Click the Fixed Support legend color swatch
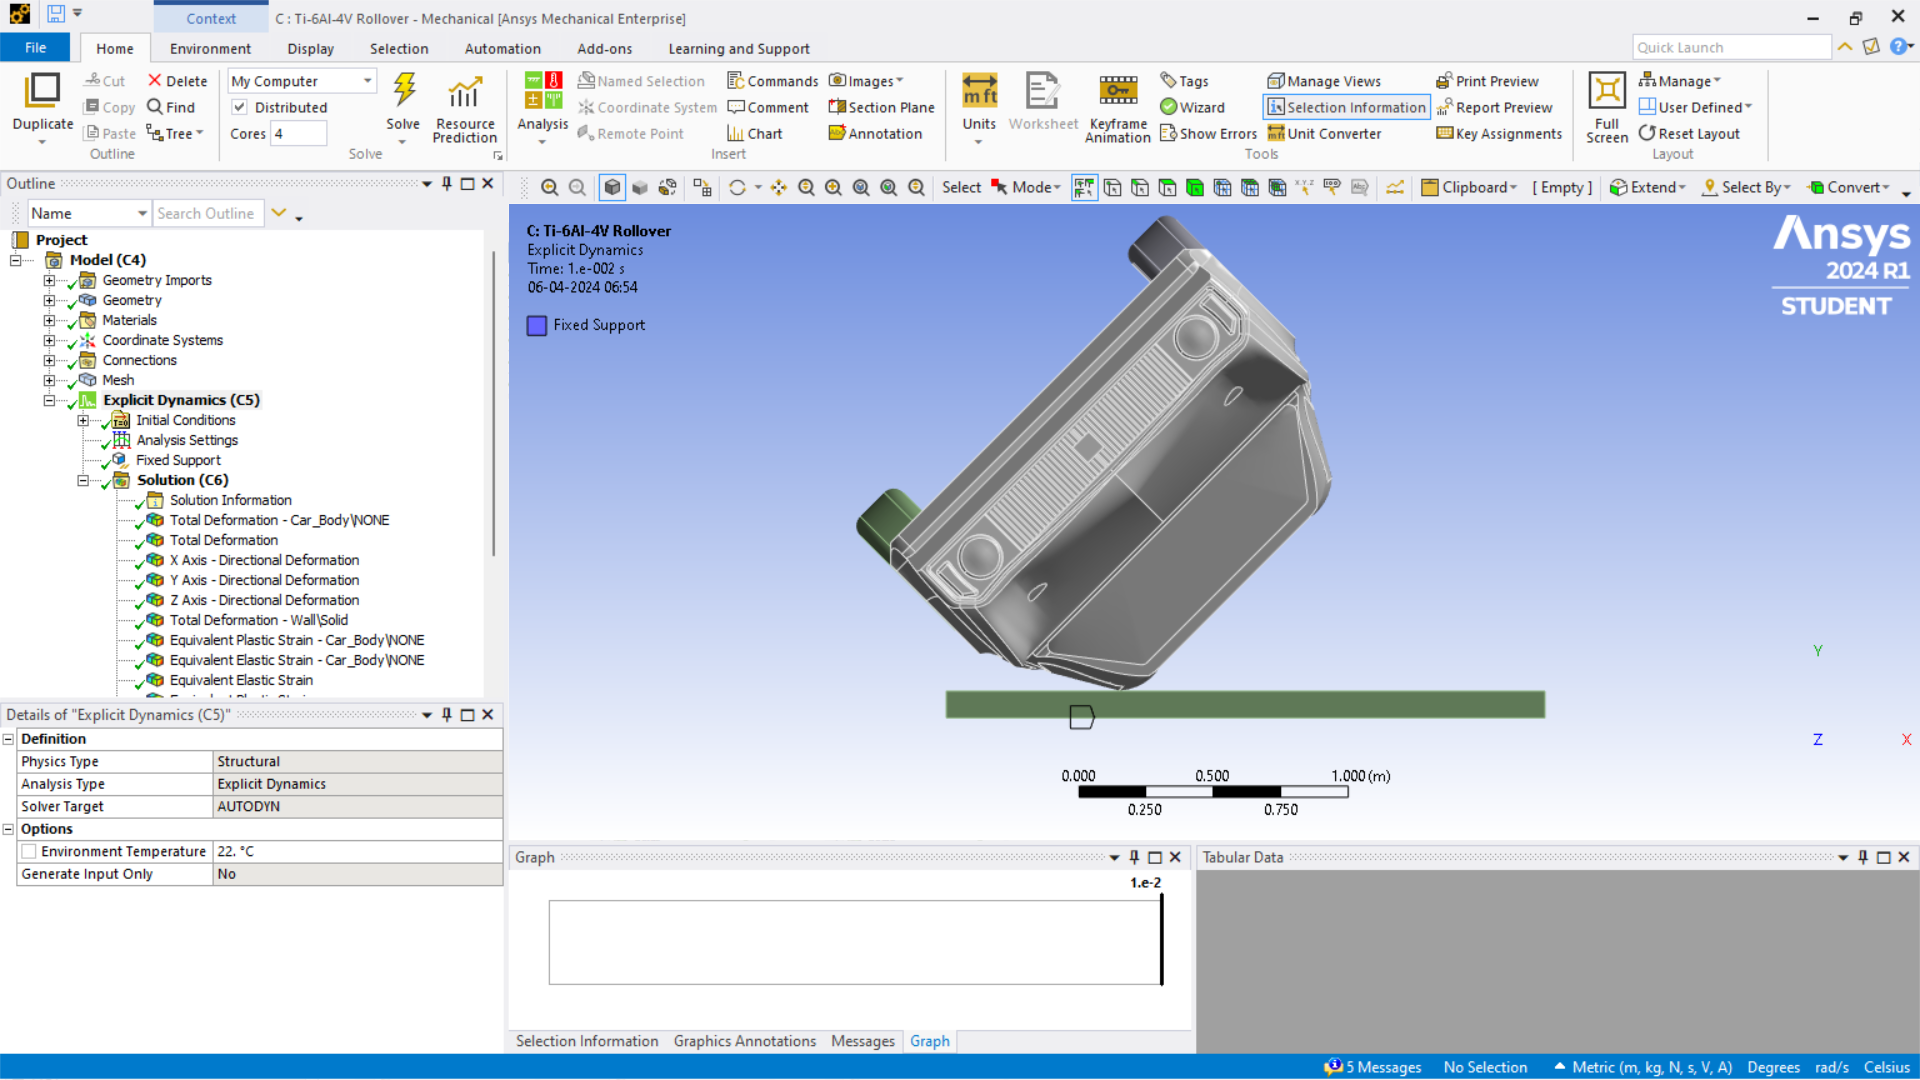Image resolution: width=1920 pixels, height=1080 pixels. click(537, 325)
